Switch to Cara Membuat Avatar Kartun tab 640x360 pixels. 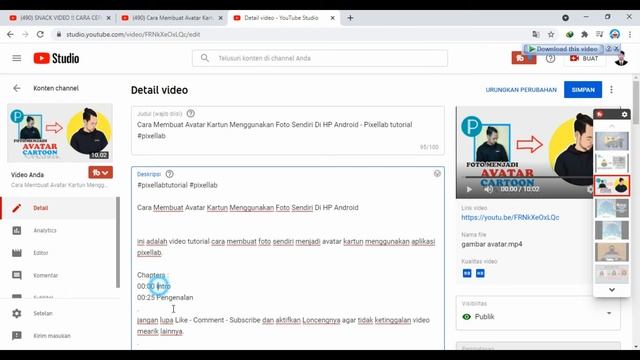172,18
